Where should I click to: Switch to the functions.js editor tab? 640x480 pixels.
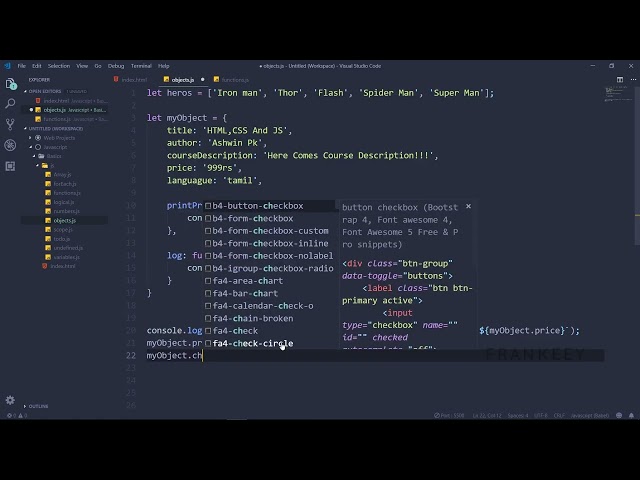[231, 80]
